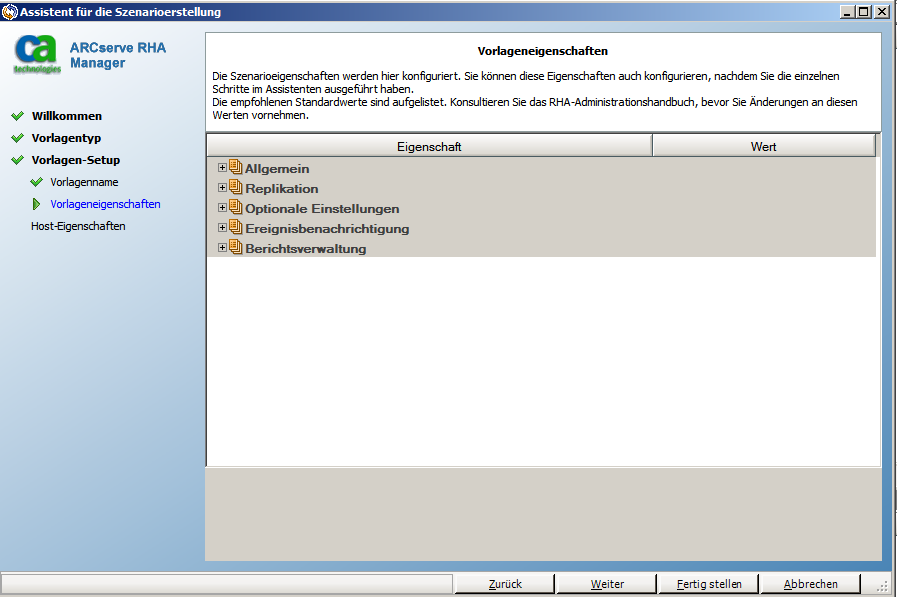The height and width of the screenshot is (597, 897).
Task: Click the Berichtsverwaltung folder icon
Action: 236,247
